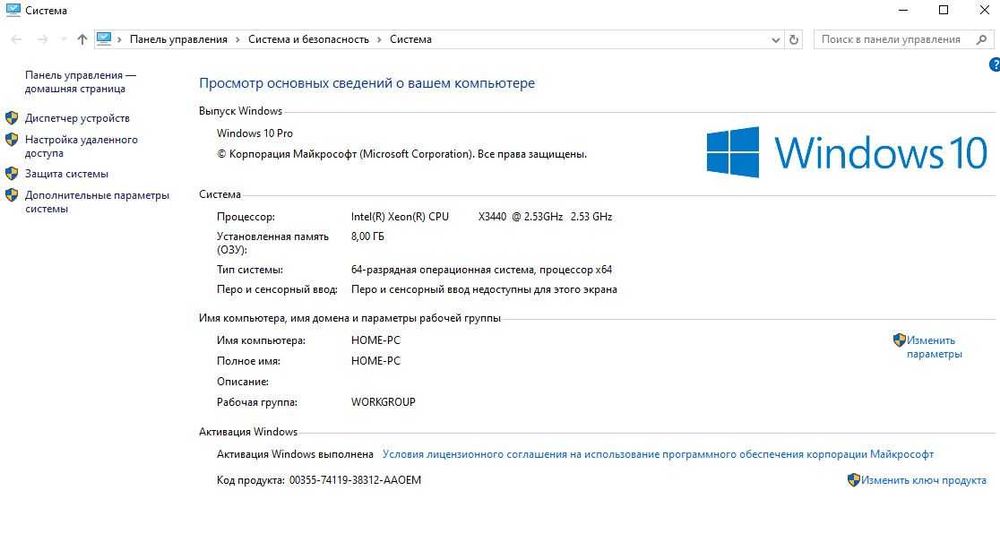Viewport: 1000px width, 559px height.
Task: Open Дополнительные параметры системы
Action: (97, 201)
